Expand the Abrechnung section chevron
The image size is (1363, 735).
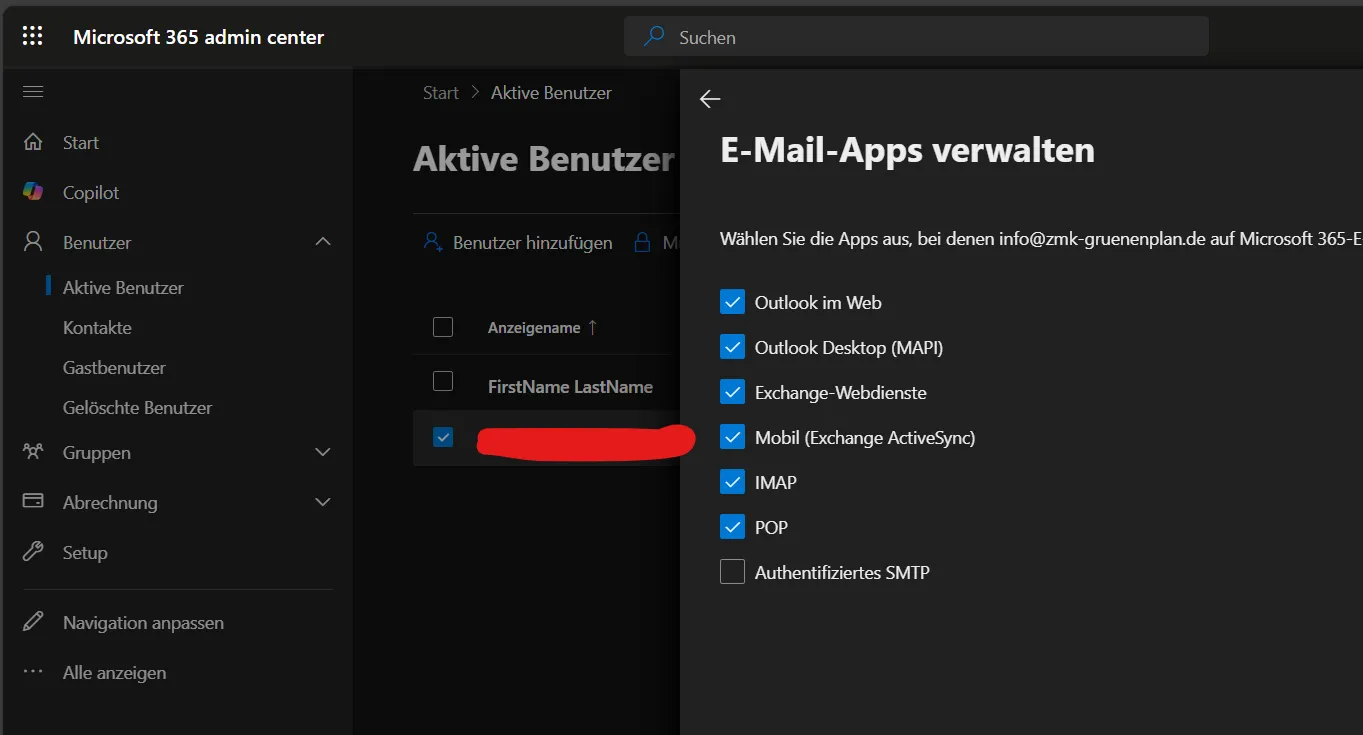pyautogui.click(x=323, y=502)
